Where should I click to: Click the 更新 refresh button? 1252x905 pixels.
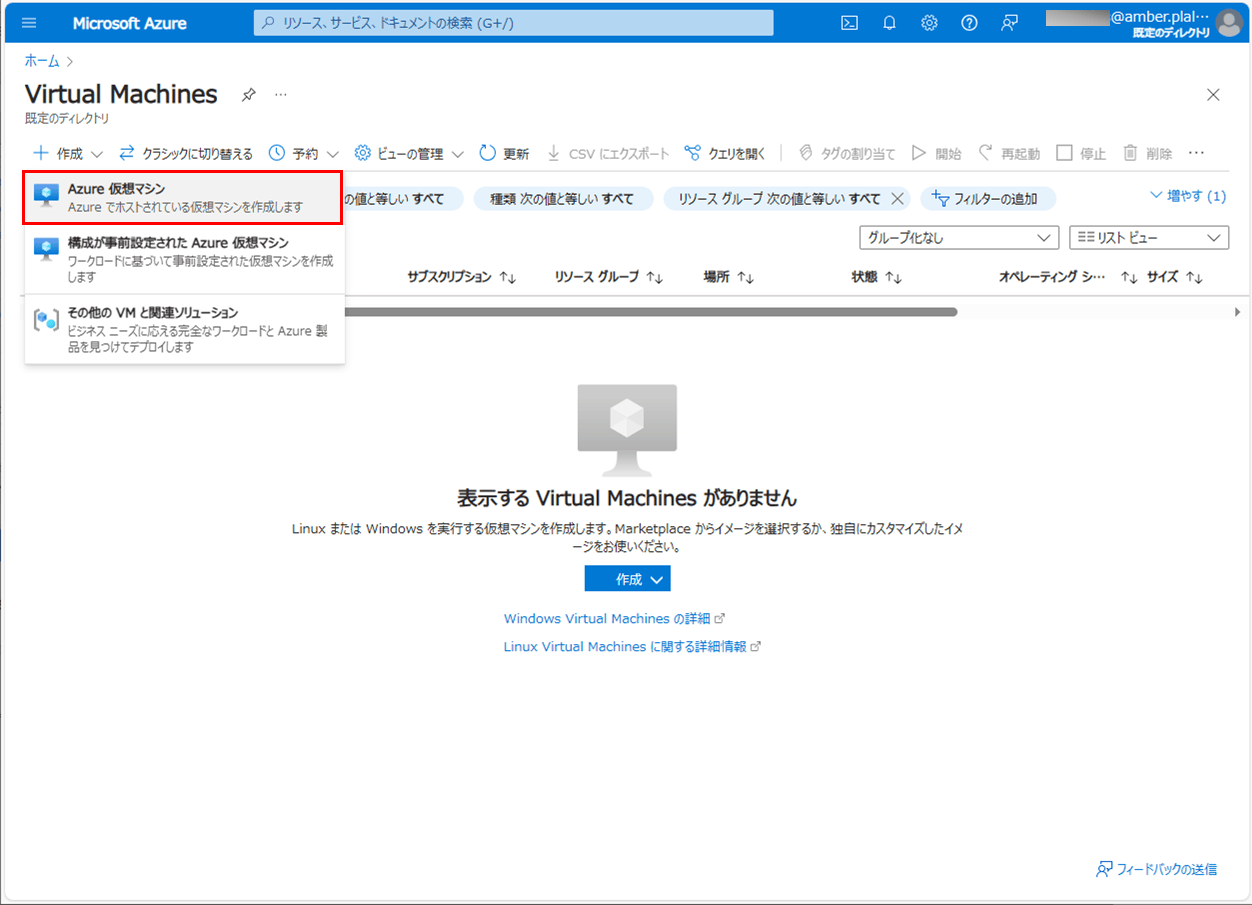click(504, 154)
